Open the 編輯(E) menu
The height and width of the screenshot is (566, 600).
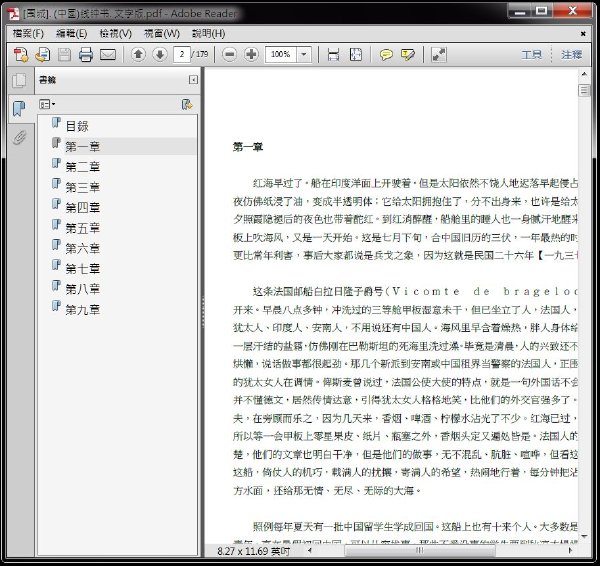click(x=72, y=34)
